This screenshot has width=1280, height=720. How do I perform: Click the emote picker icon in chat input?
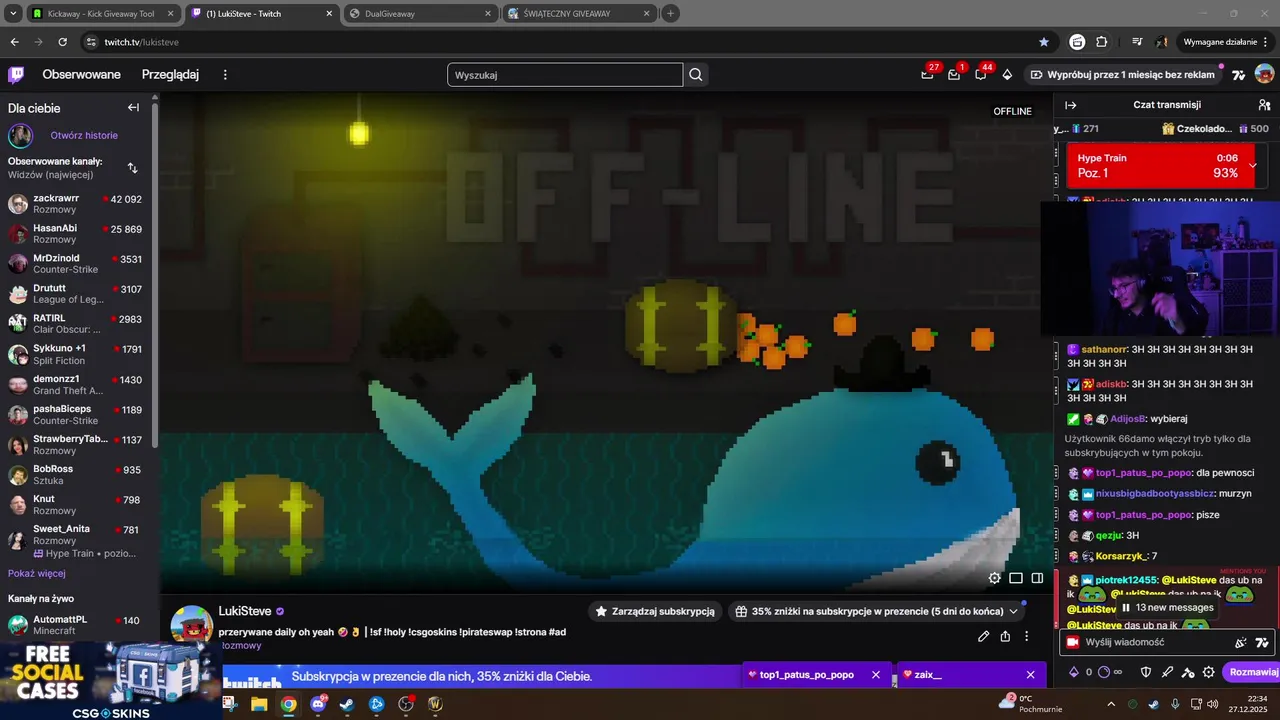click(x=1241, y=643)
